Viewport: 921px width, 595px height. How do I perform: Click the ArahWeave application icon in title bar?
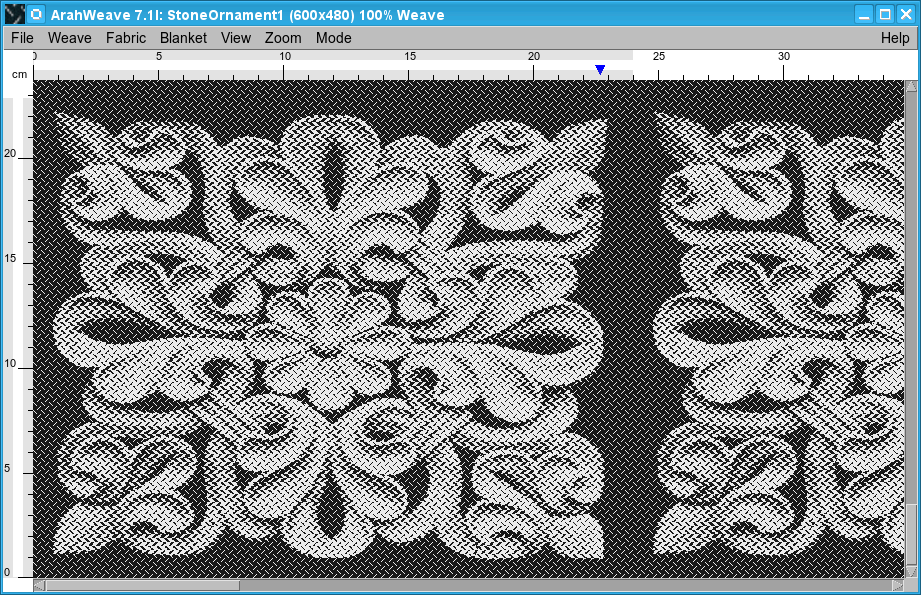coord(15,14)
